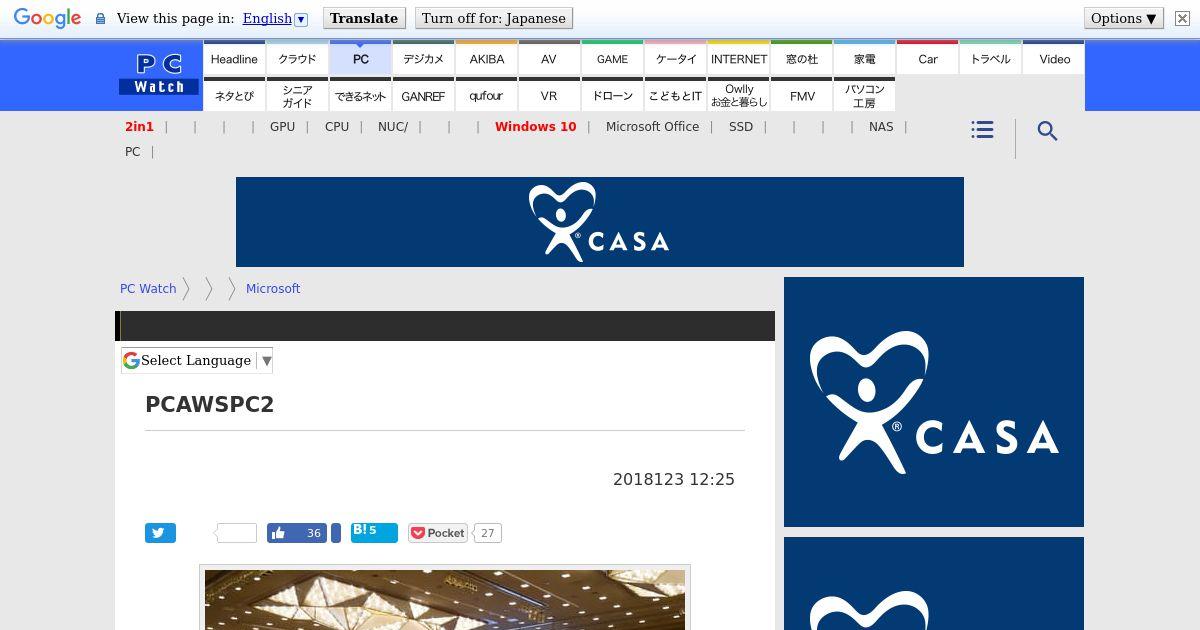1200x630 pixels.
Task: Open the English language dropdown
Action: (x=275, y=18)
